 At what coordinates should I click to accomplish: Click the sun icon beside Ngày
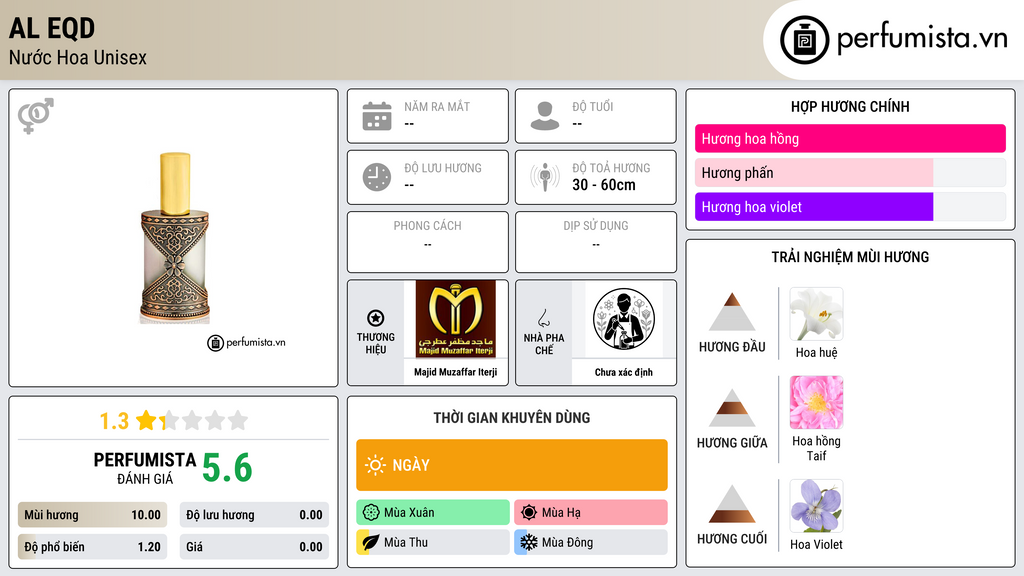(375, 465)
